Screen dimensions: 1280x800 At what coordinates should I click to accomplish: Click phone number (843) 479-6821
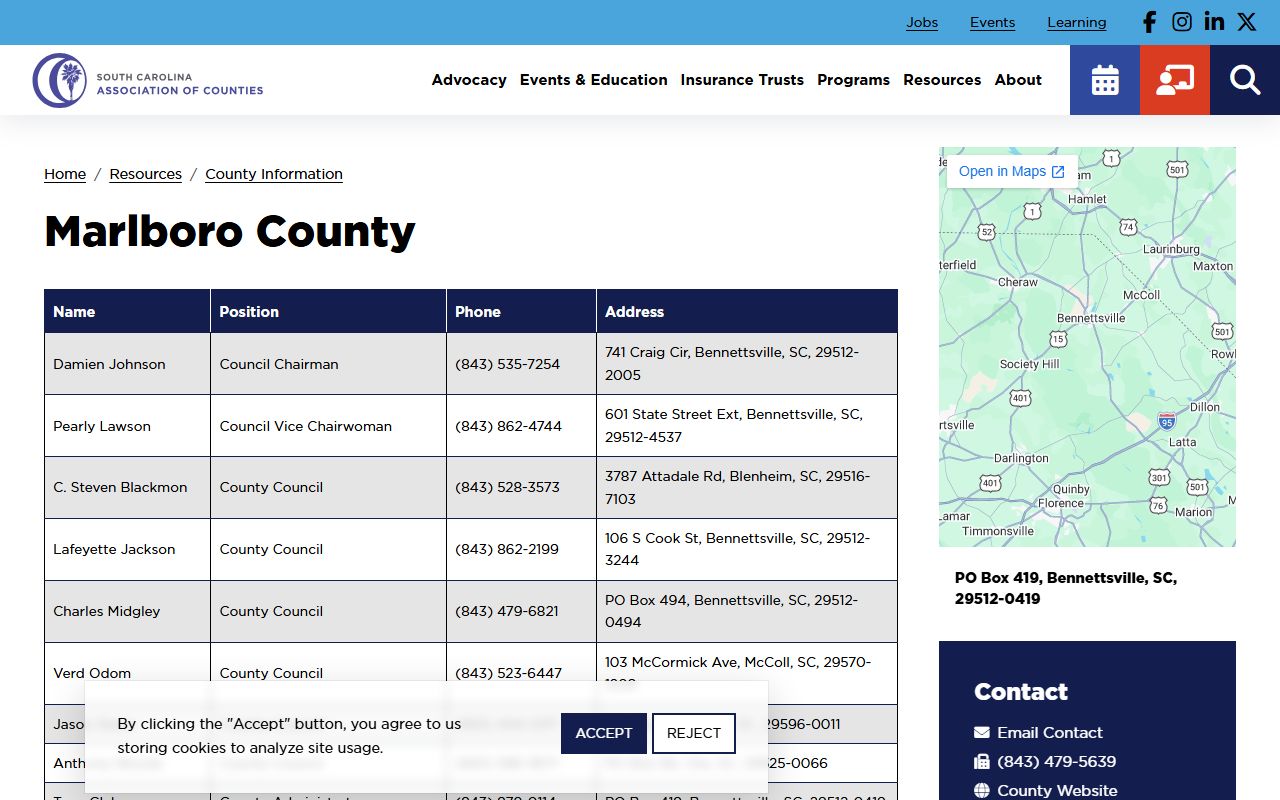pyautogui.click(x=506, y=611)
